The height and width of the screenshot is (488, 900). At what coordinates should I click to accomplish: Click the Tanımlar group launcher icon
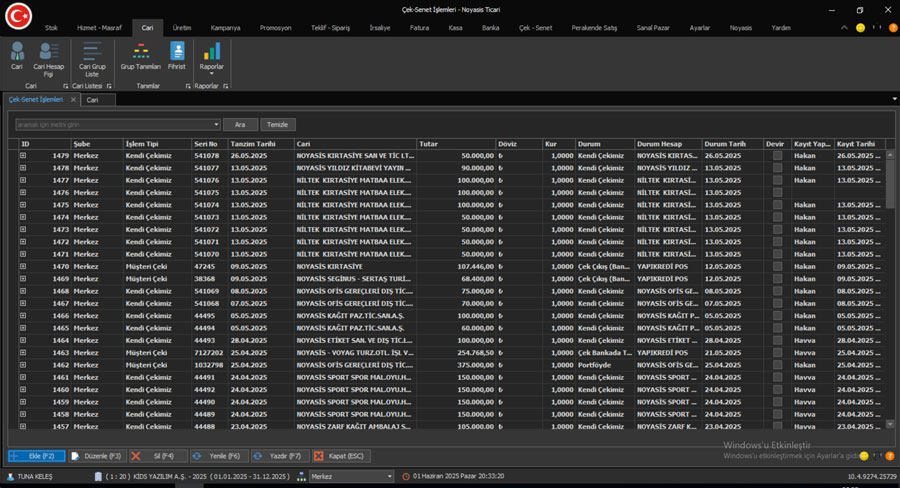click(188, 86)
